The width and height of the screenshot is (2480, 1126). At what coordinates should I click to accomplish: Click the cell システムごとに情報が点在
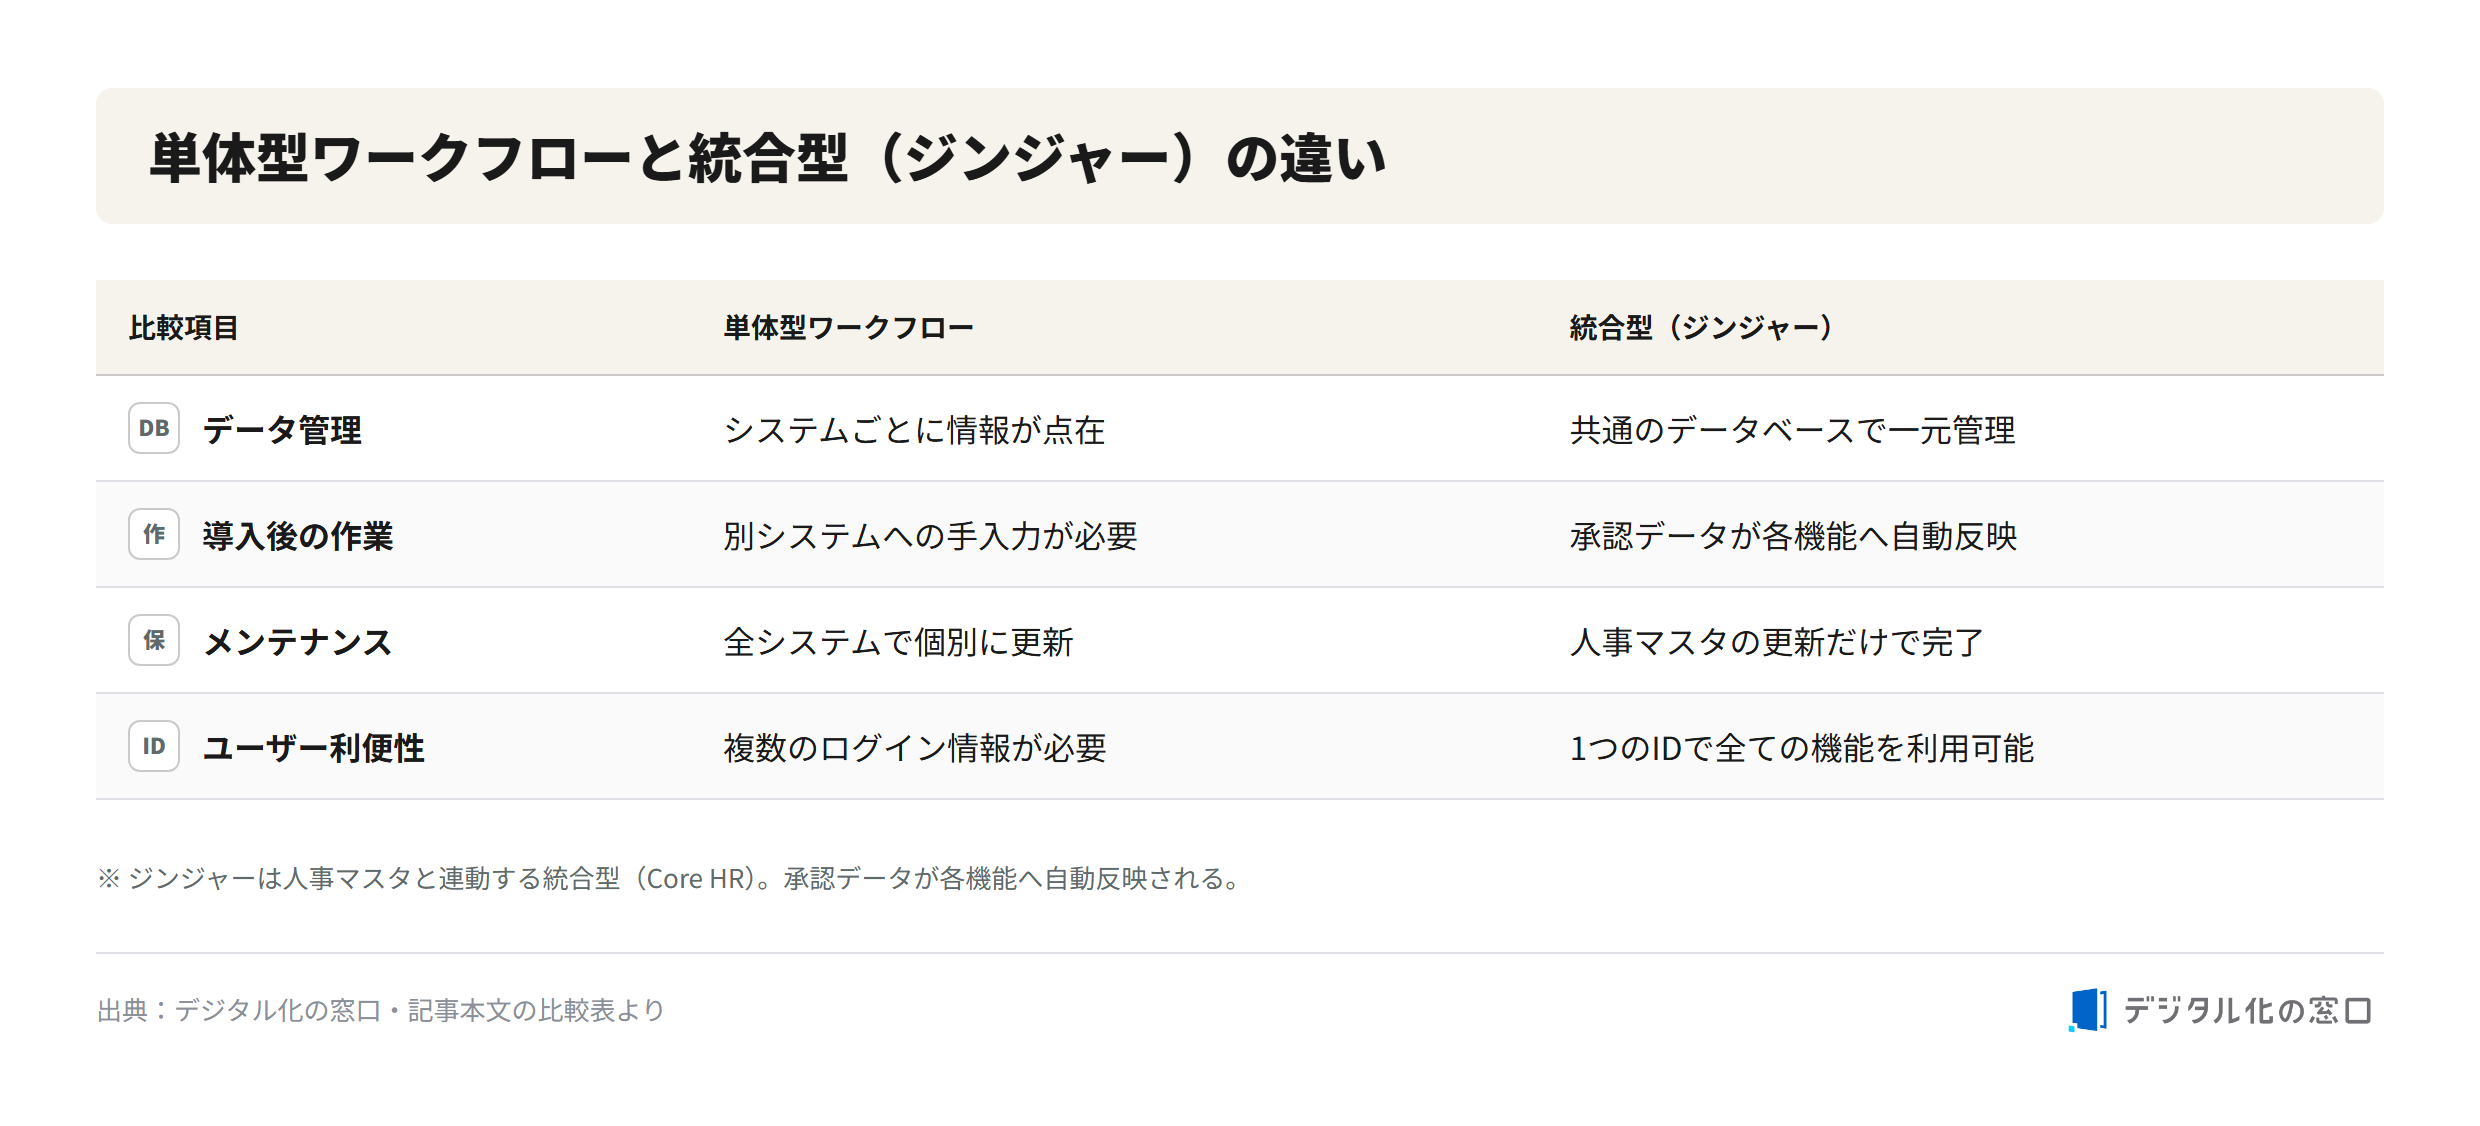pyautogui.click(x=914, y=430)
